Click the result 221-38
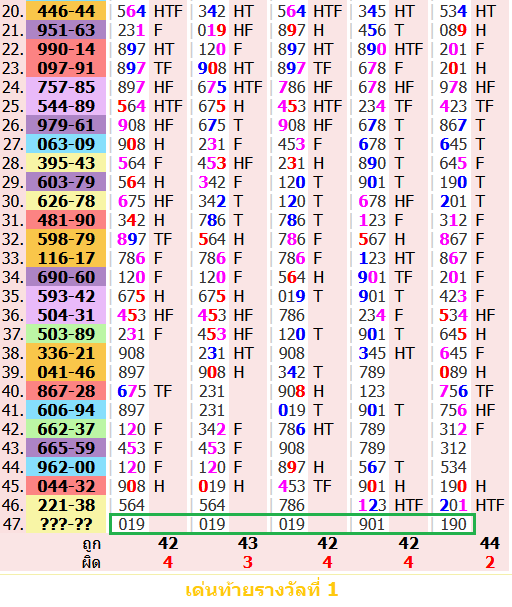The image size is (512, 607). [x=66, y=504]
